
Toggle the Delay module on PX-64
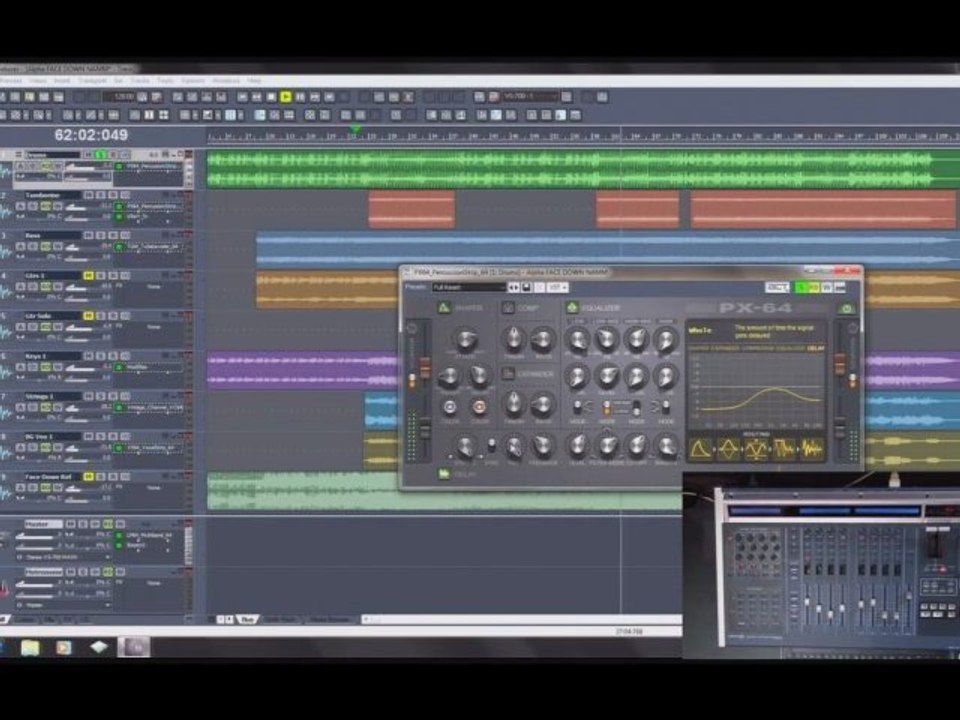444,474
